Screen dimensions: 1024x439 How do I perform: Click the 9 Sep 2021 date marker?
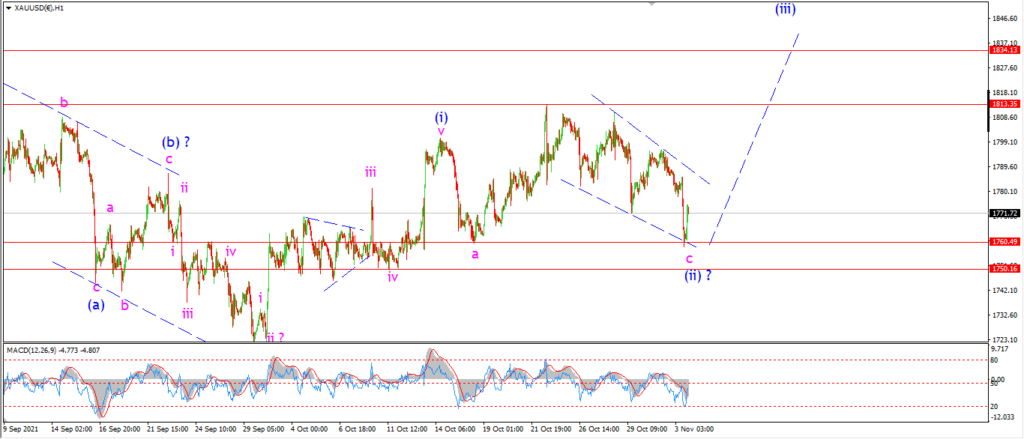(22, 429)
